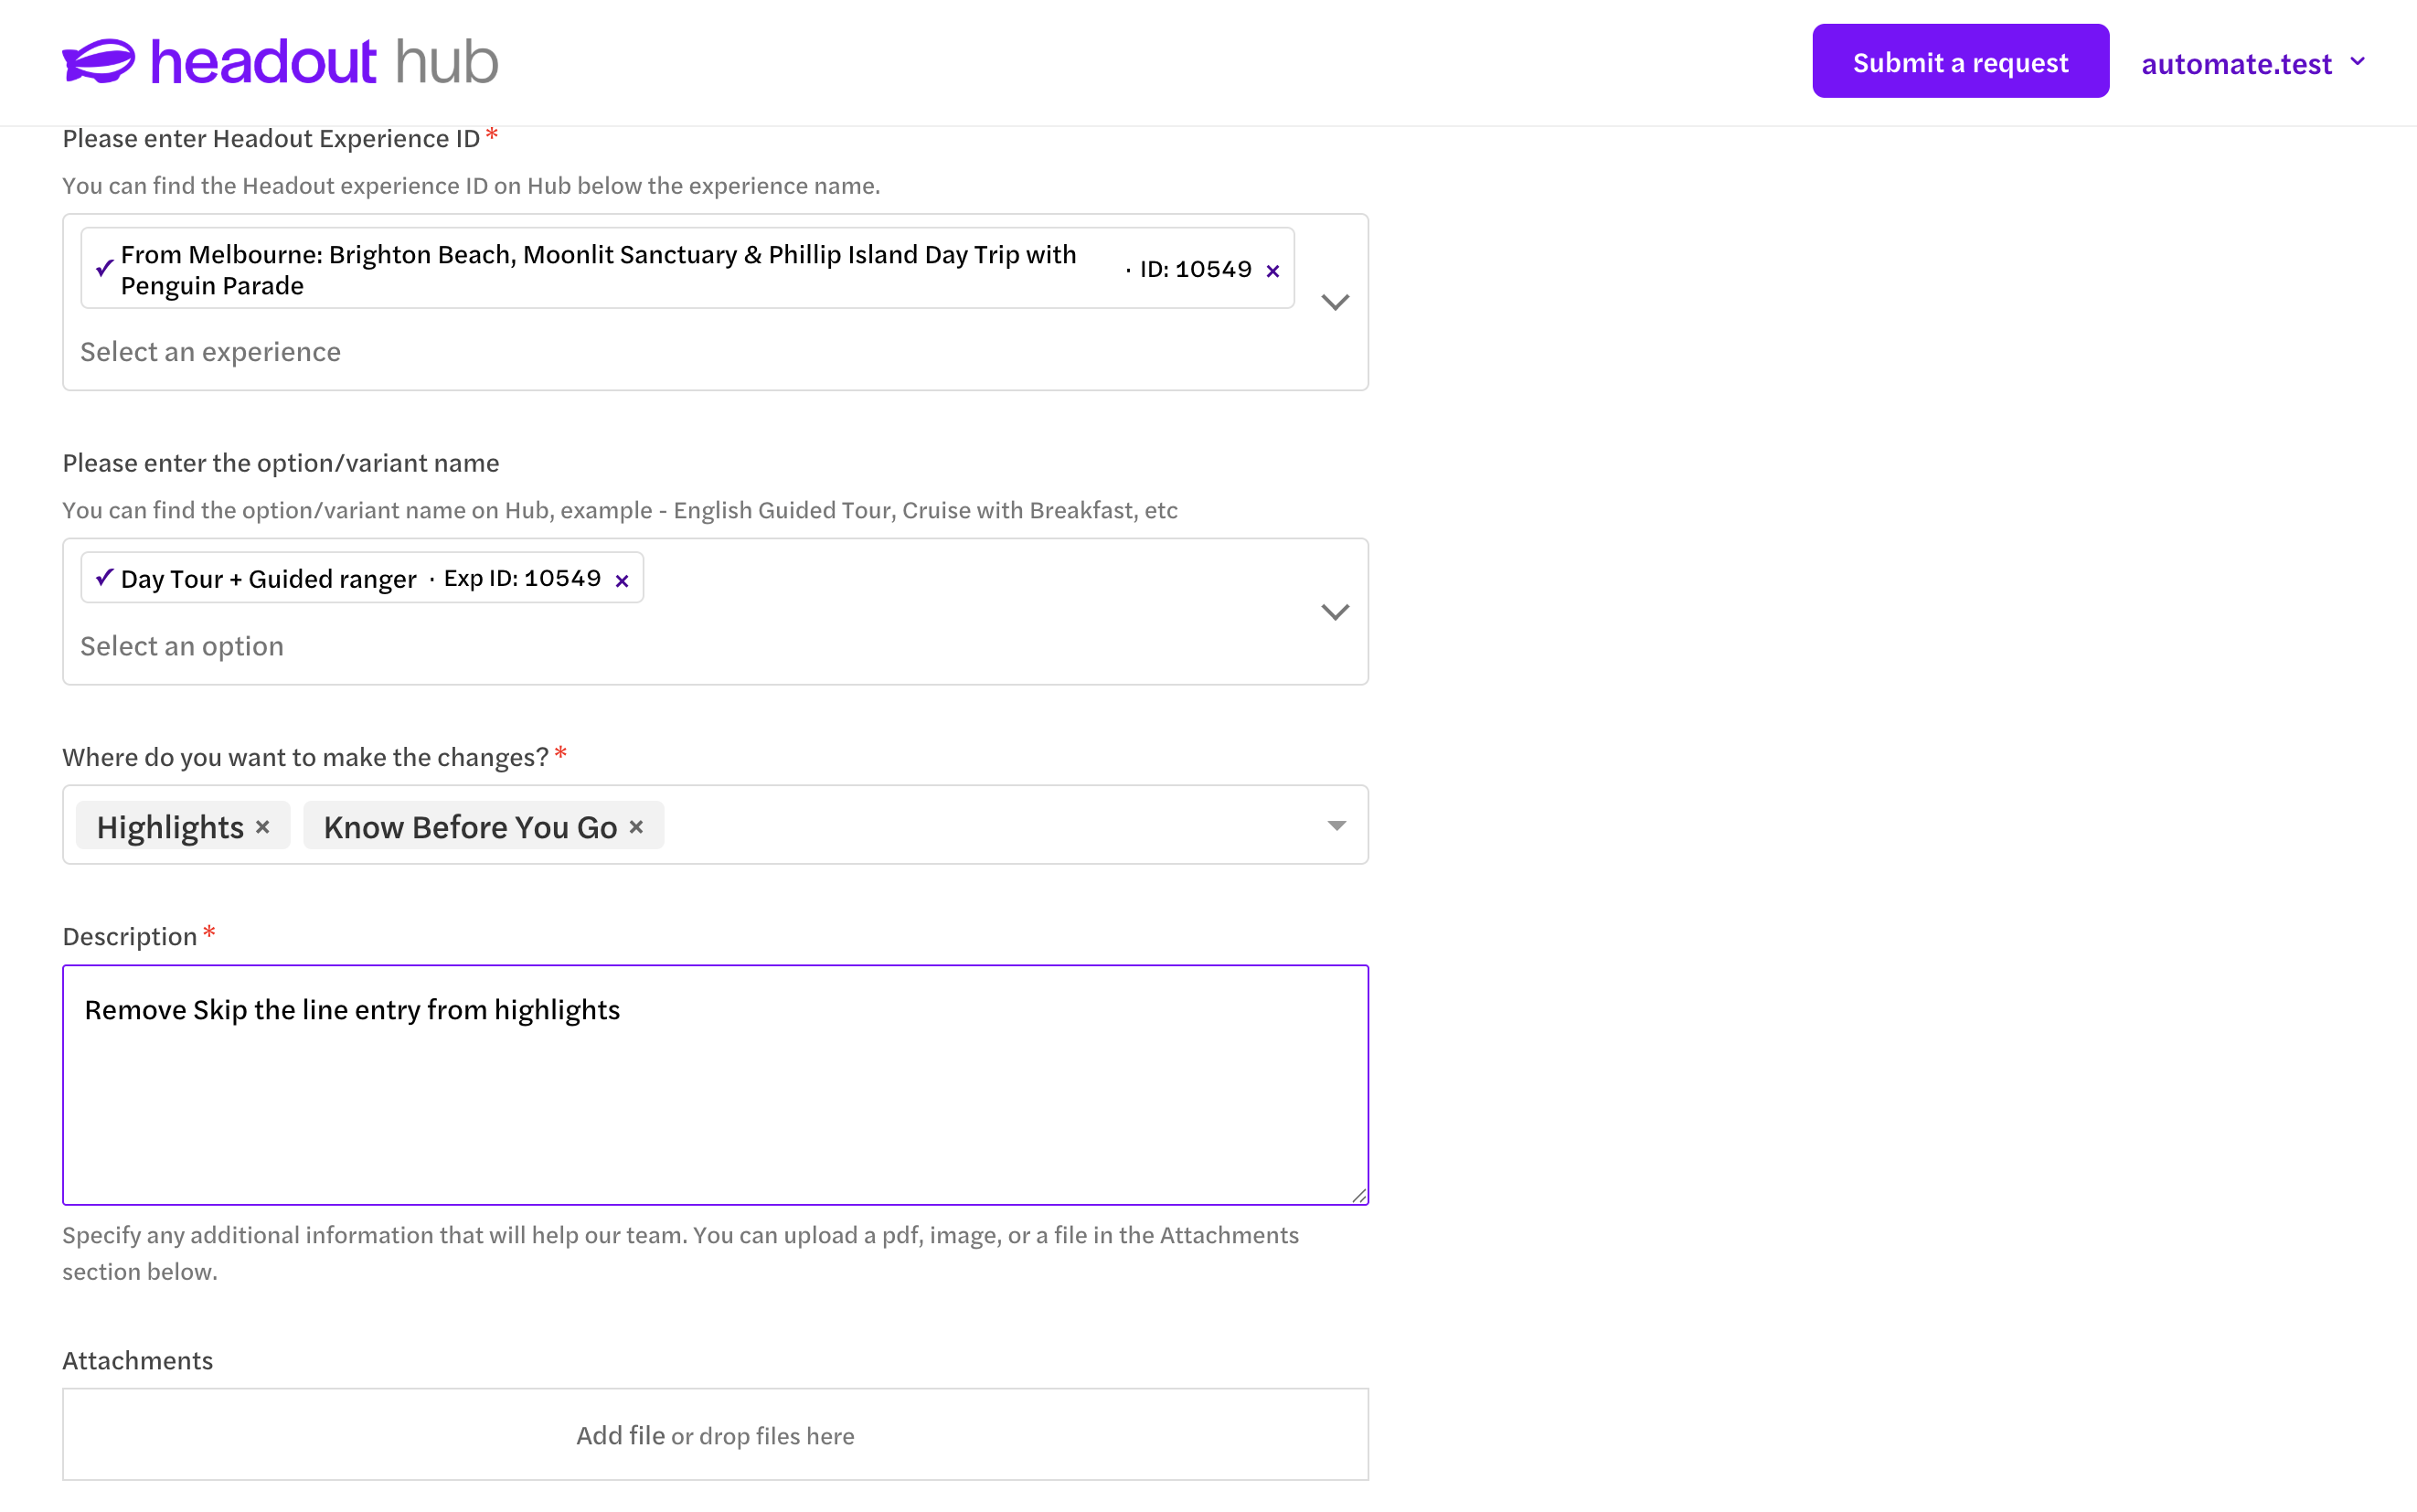The height and width of the screenshot is (1512, 2417).
Task: Click into the Description text area
Action: (x=715, y=1085)
